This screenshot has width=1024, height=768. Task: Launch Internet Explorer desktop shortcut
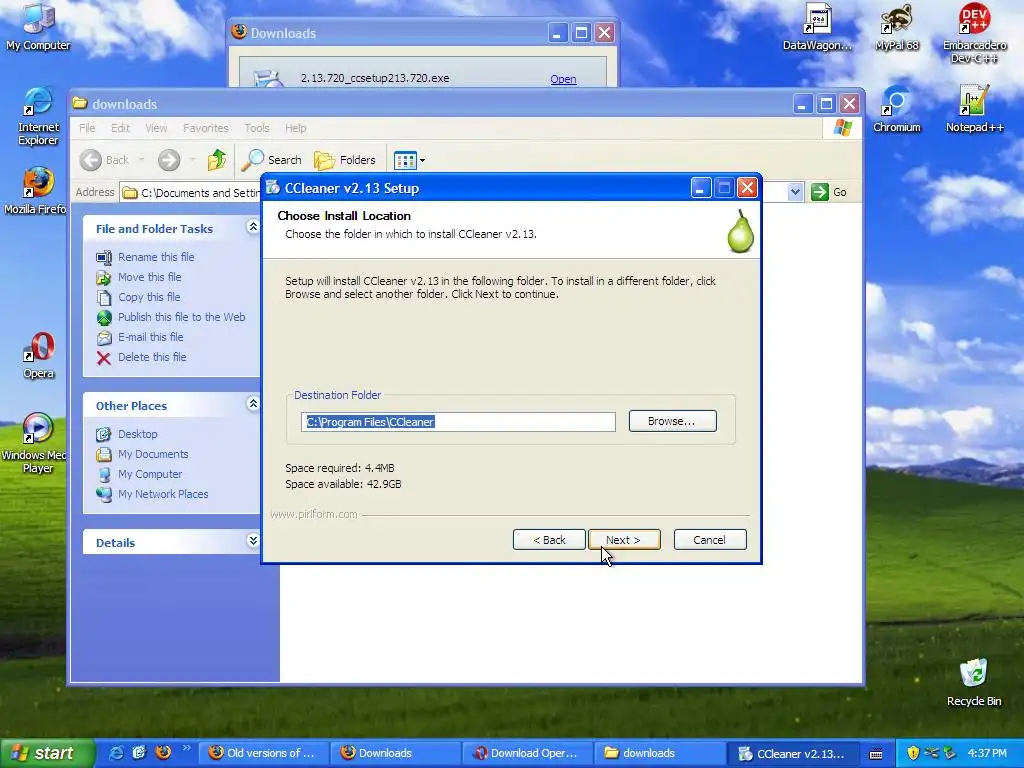[38, 116]
